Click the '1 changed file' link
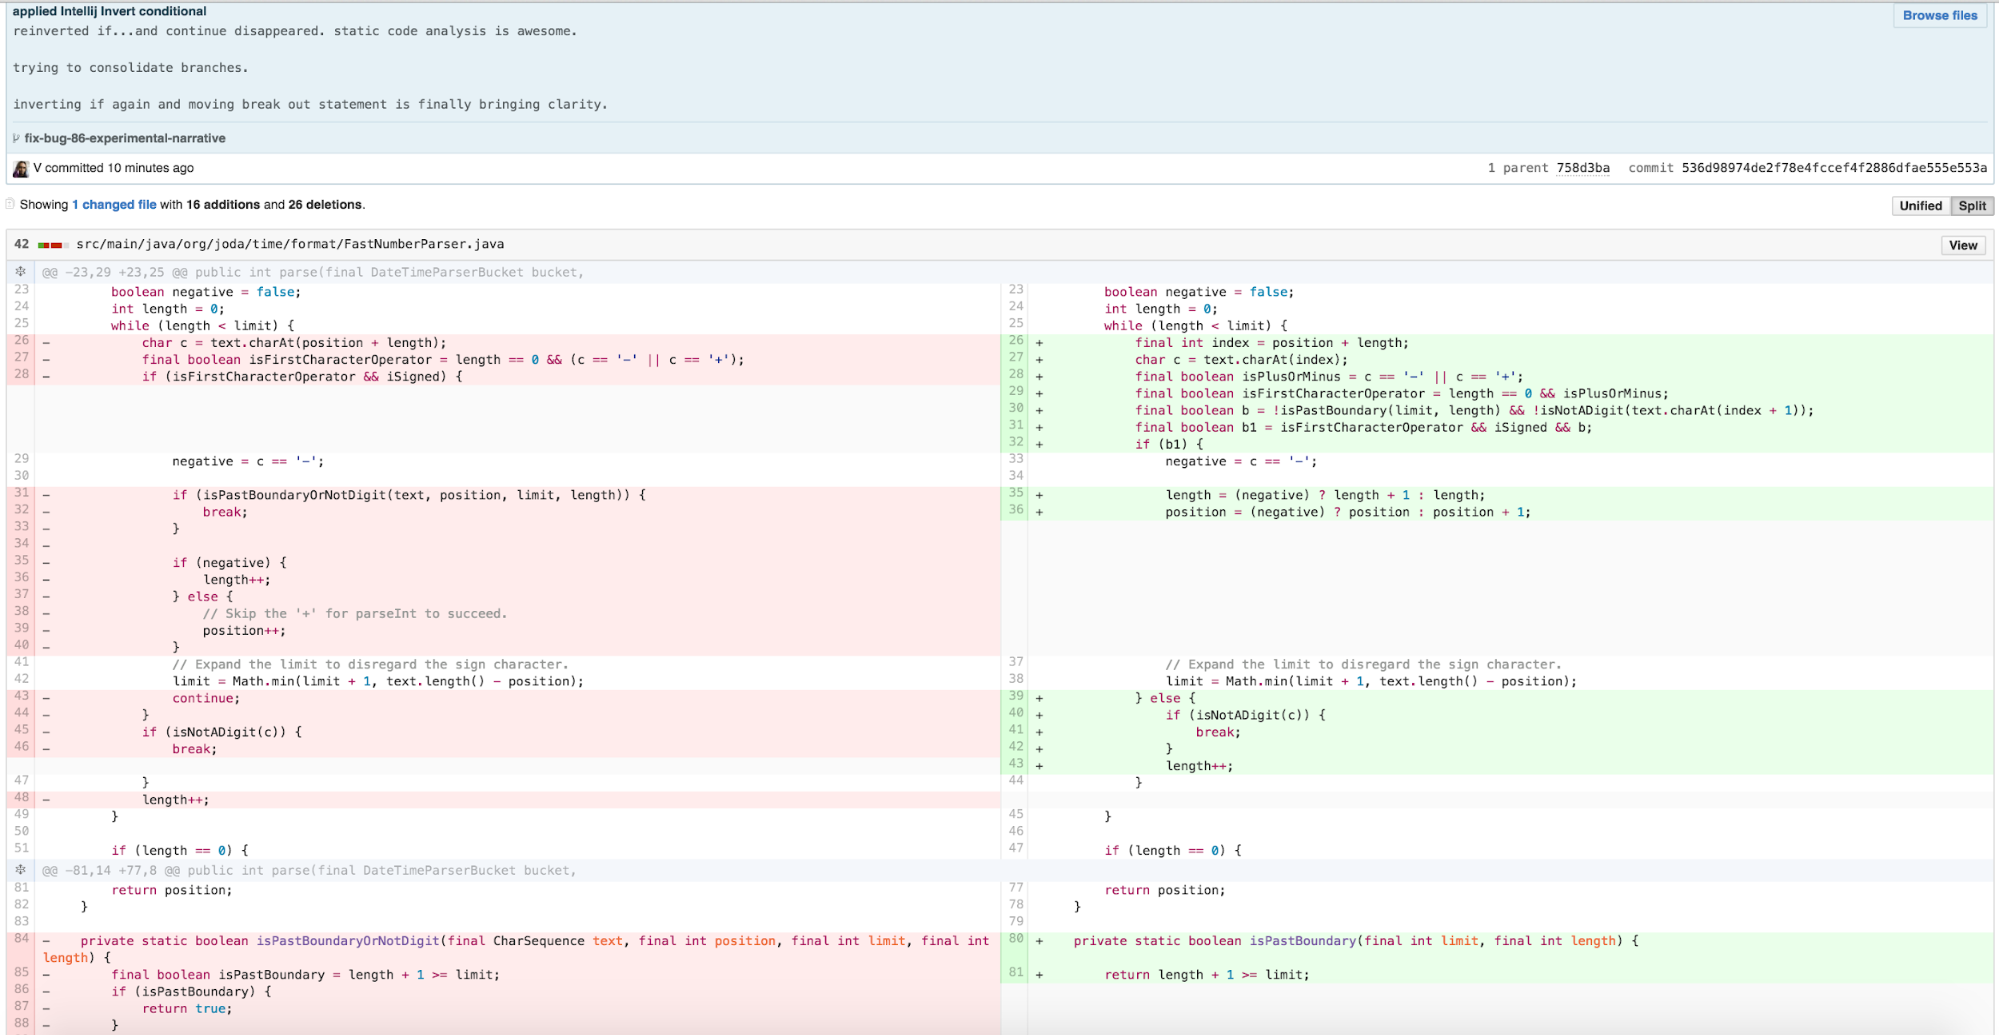 [114, 205]
